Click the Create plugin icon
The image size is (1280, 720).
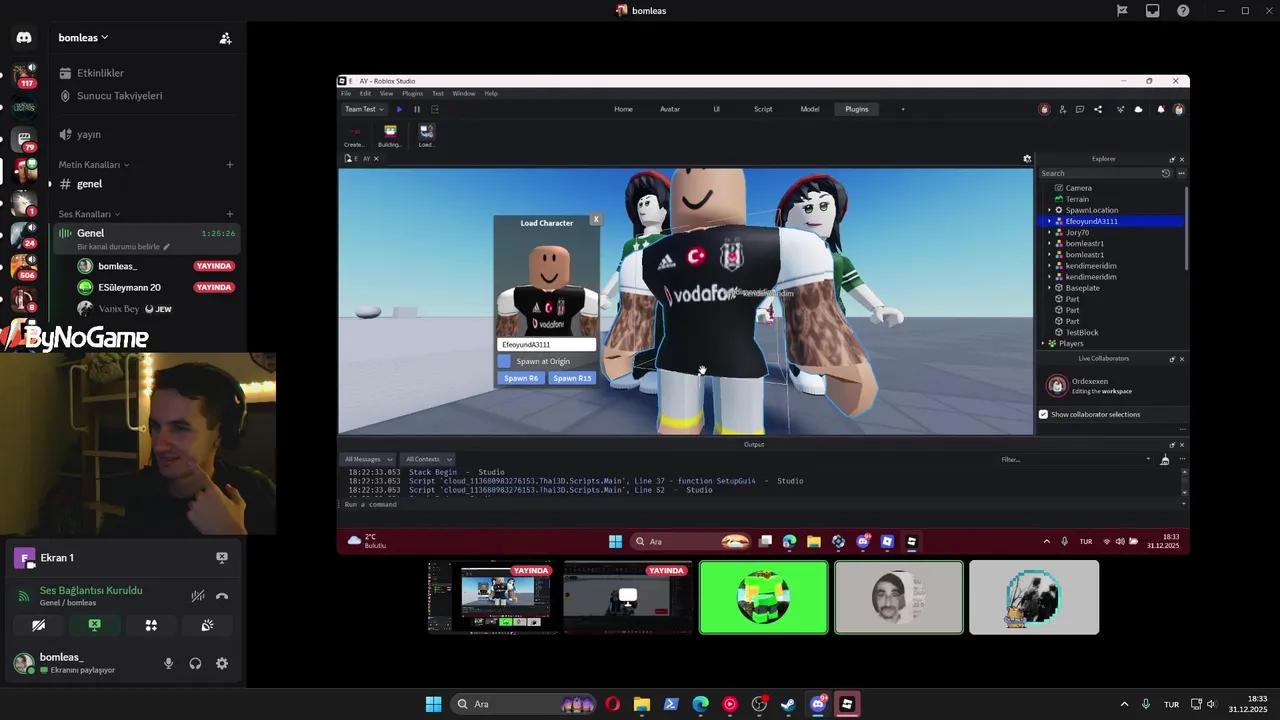click(354, 135)
